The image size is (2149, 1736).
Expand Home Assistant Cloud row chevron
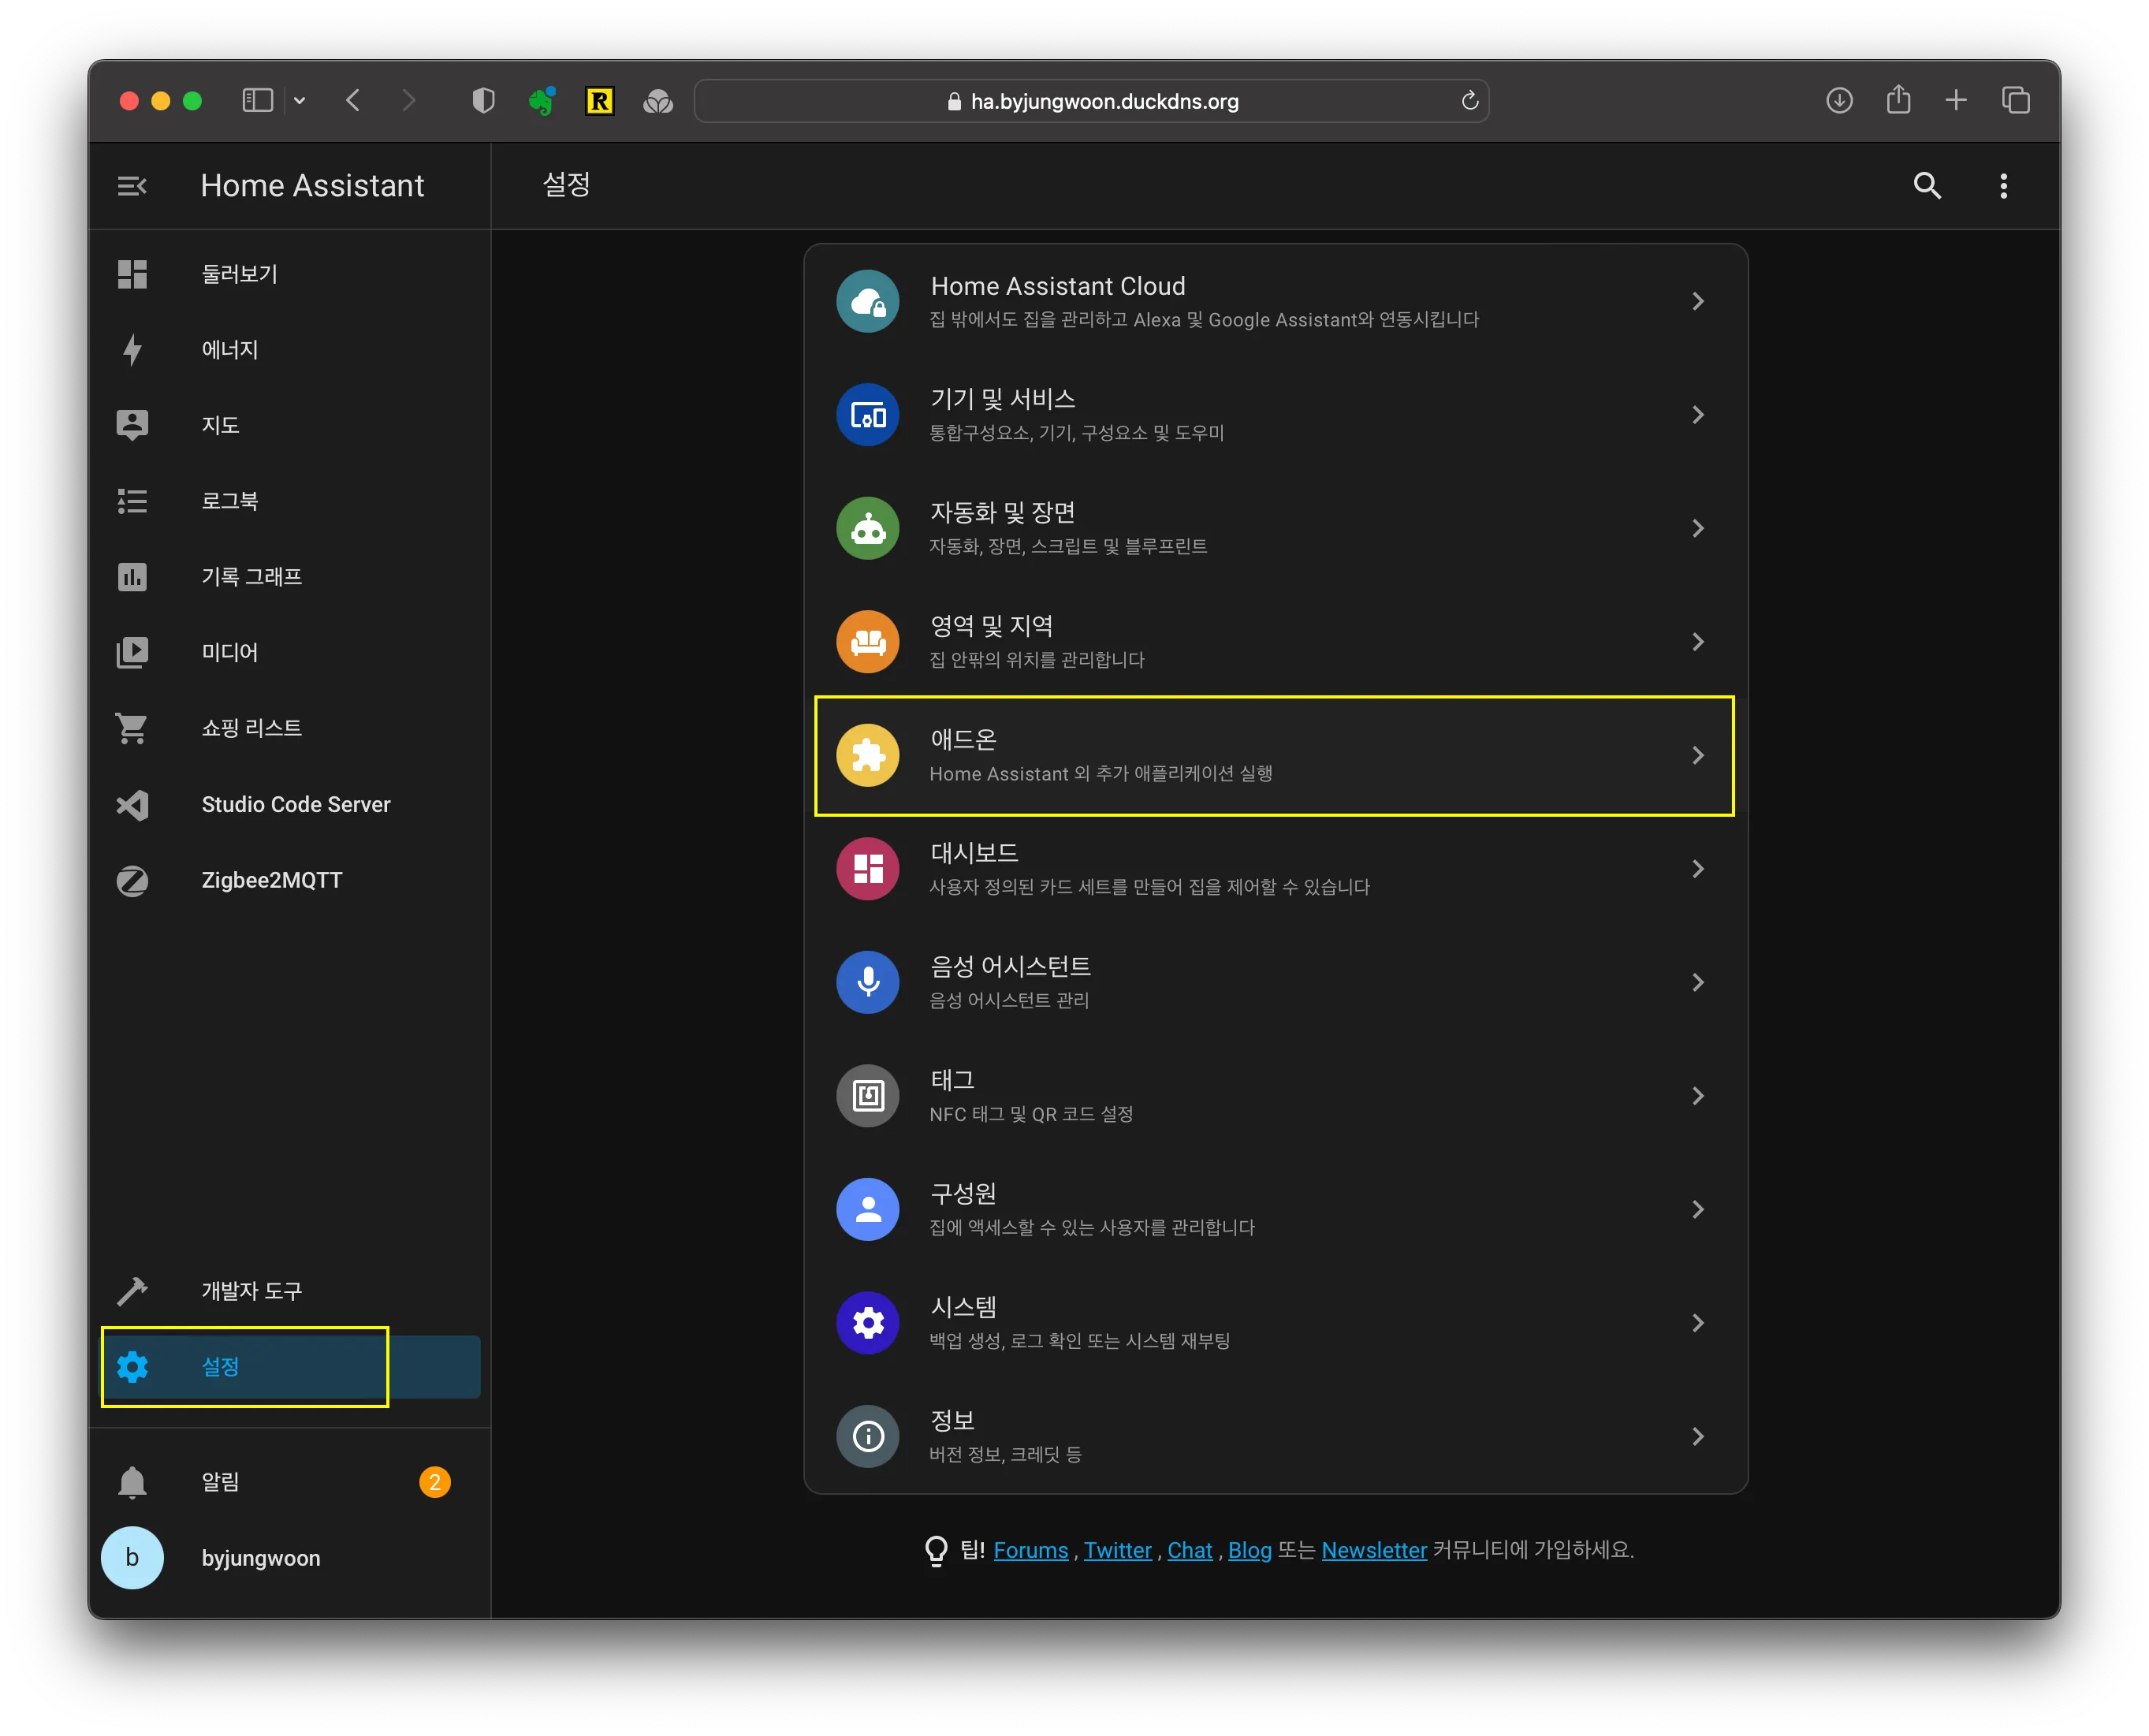pos(1697,301)
